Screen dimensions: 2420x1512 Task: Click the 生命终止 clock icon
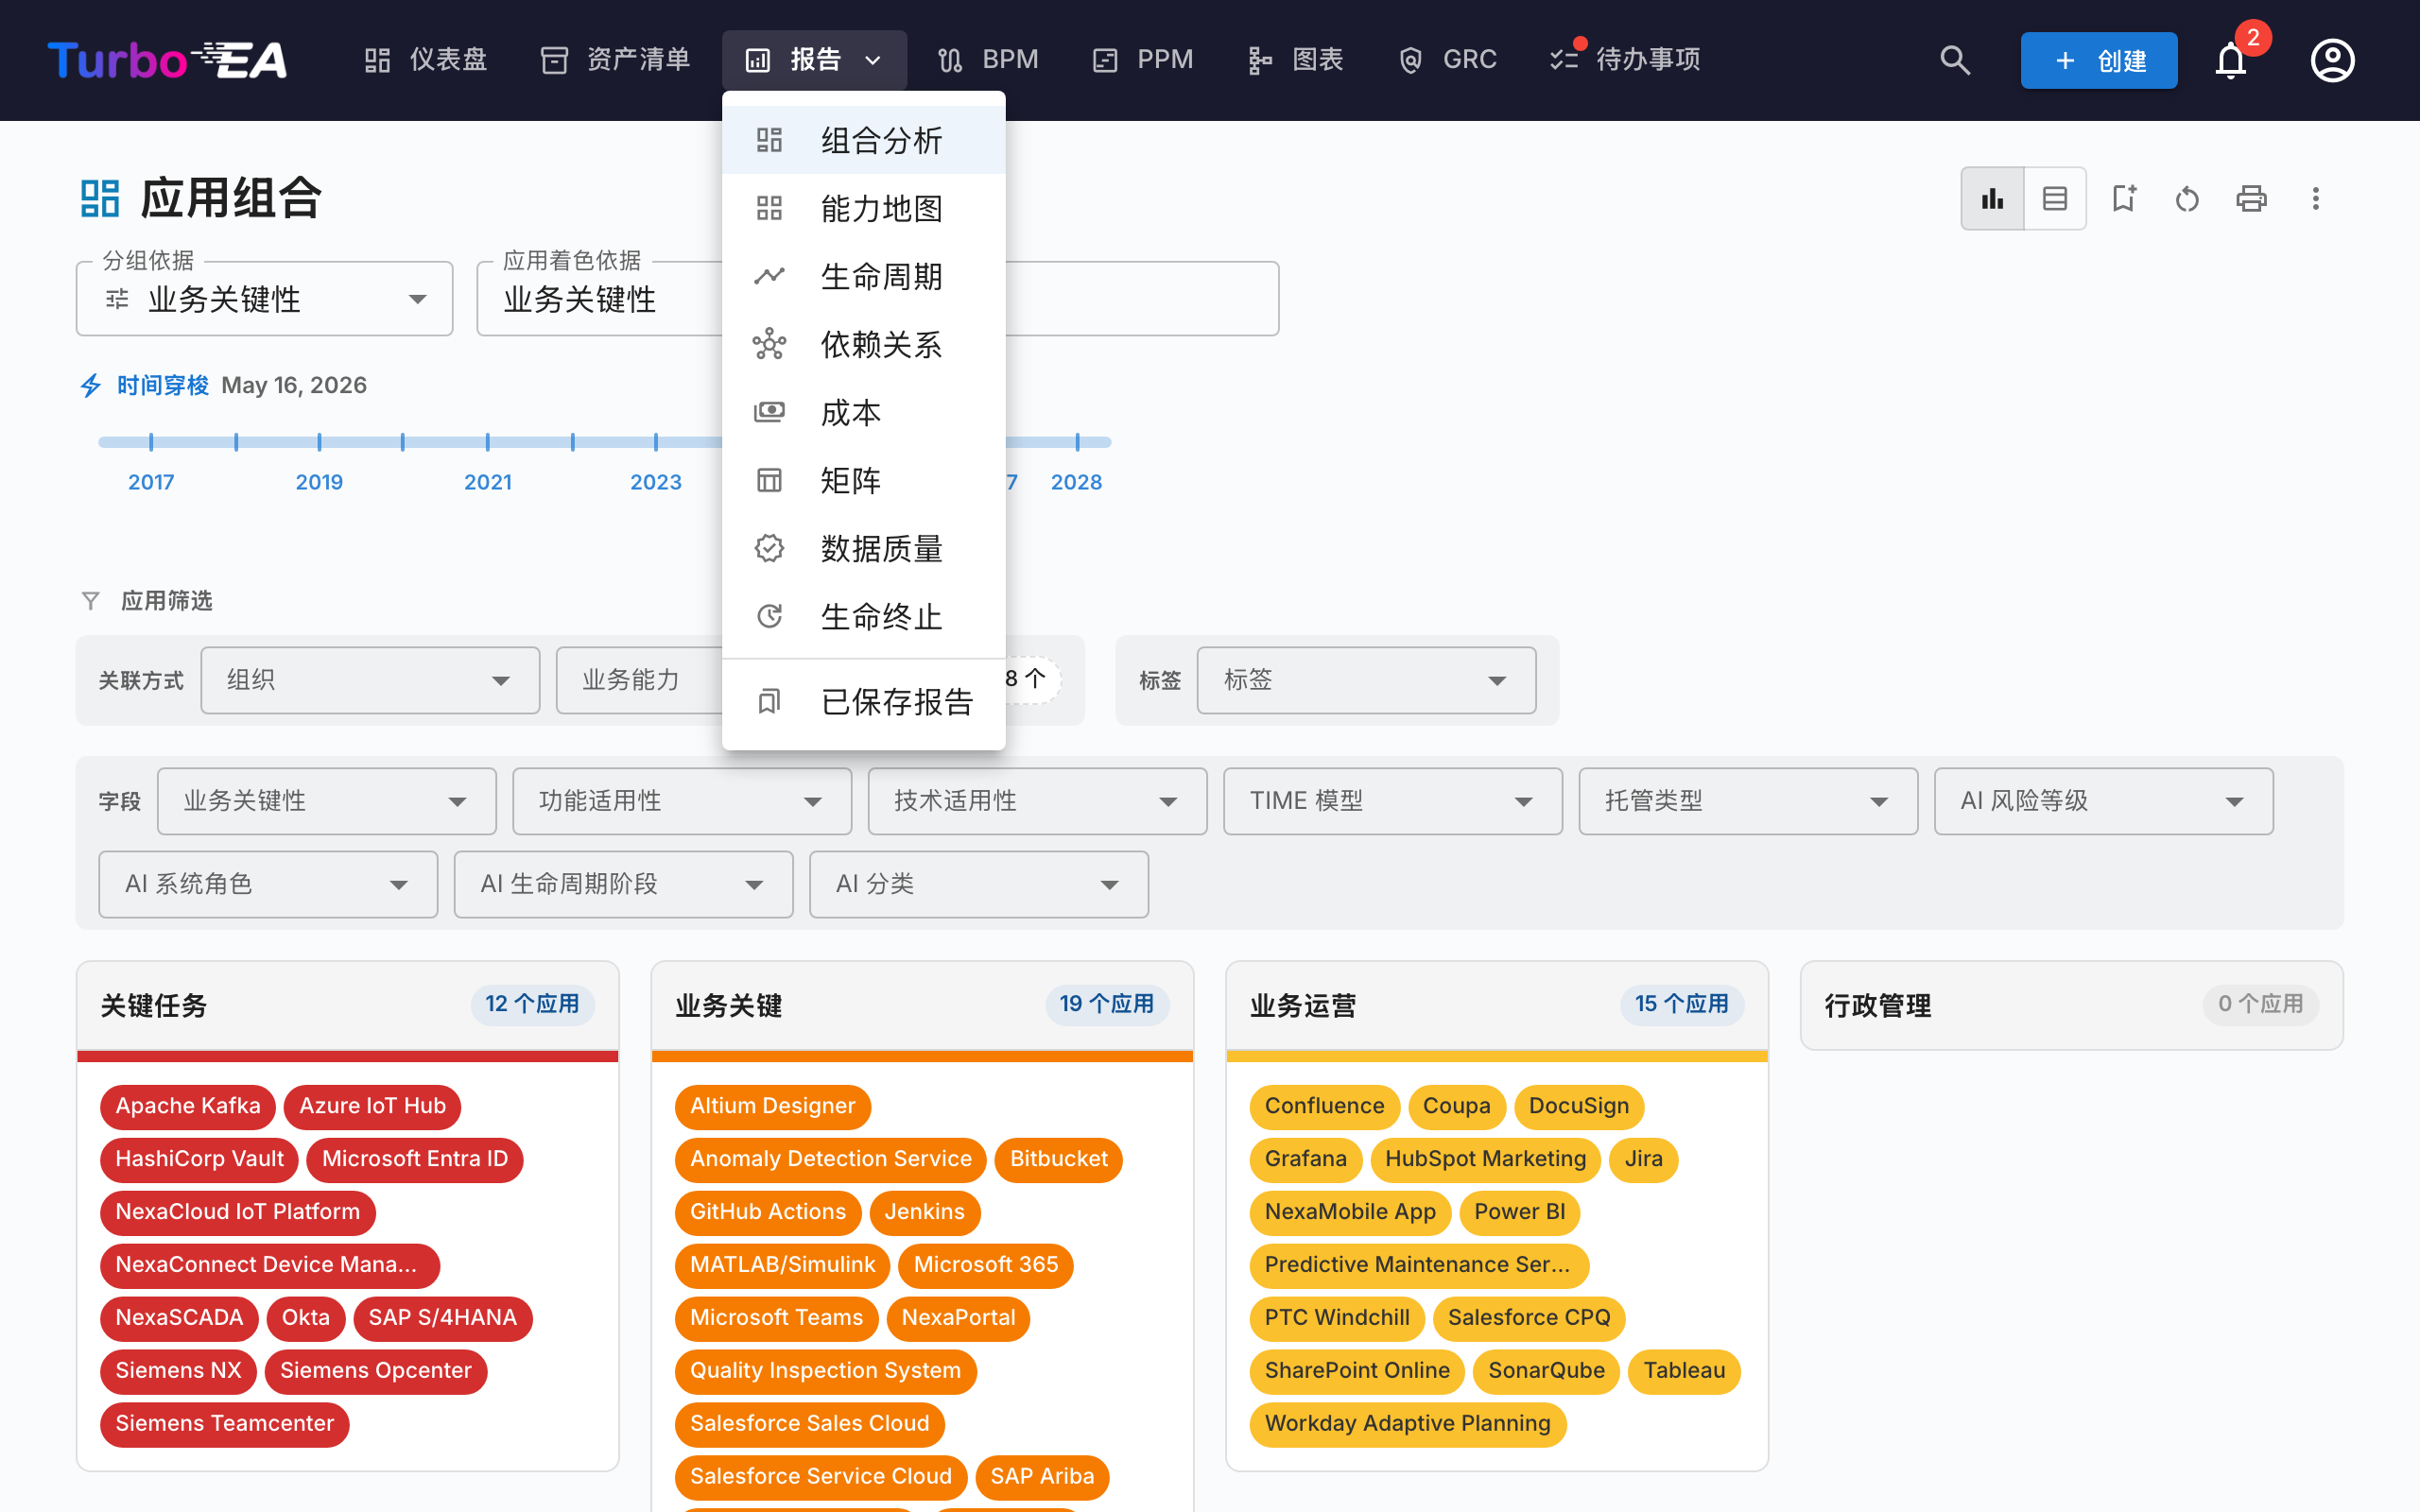pyautogui.click(x=769, y=616)
